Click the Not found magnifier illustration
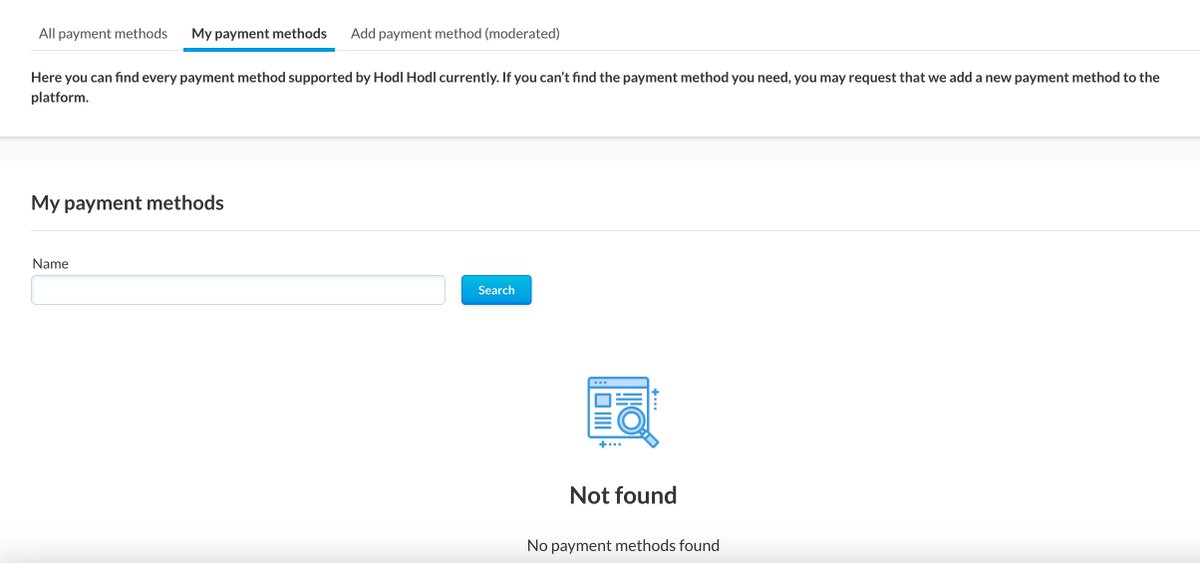The width and height of the screenshot is (1200, 563). [623, 412]
